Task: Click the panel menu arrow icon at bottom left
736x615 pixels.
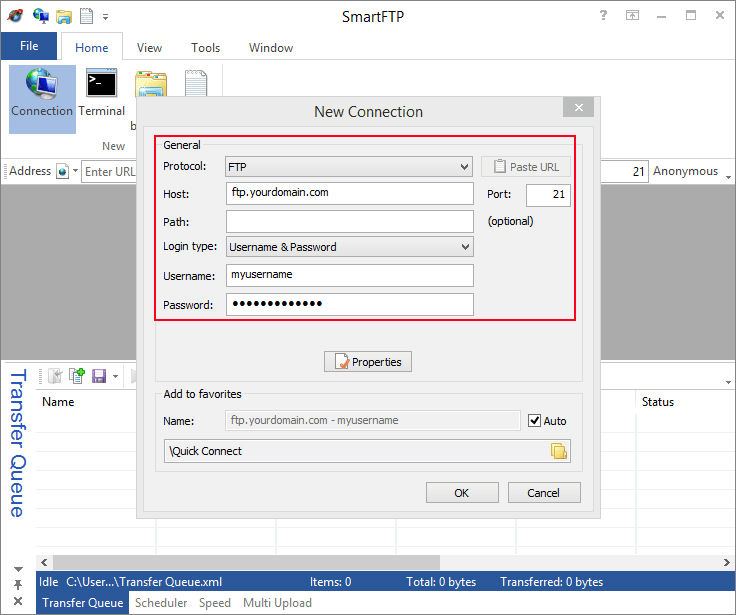Action: [x=18, y=569]
